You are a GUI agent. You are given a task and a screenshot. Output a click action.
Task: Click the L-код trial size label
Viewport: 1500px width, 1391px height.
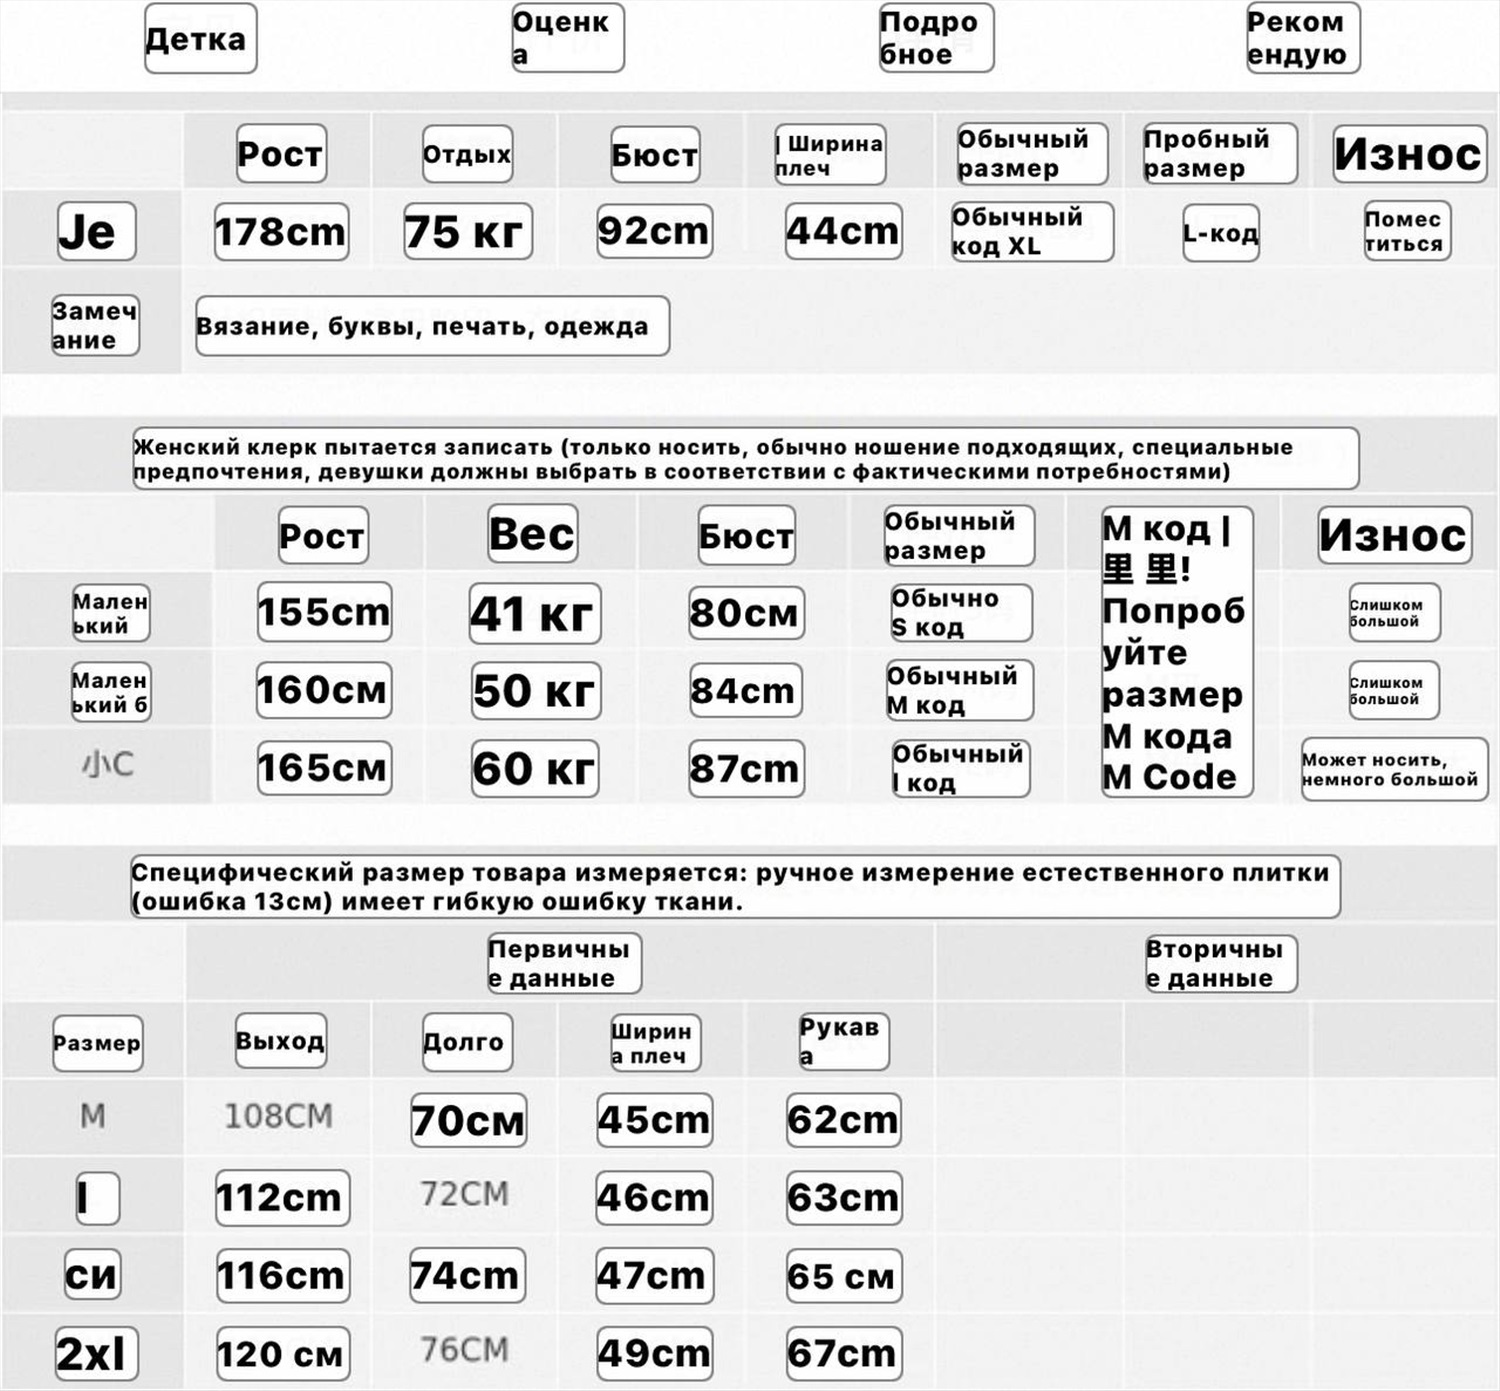pos(1220,233)
